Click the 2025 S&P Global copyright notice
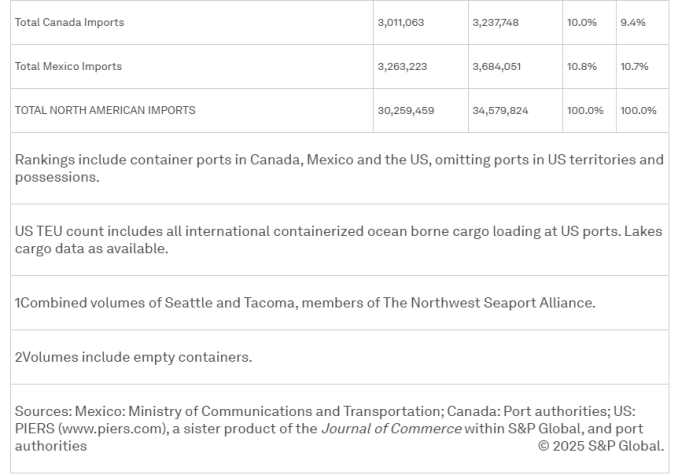The image size is (678, 475). coord(601,446)
